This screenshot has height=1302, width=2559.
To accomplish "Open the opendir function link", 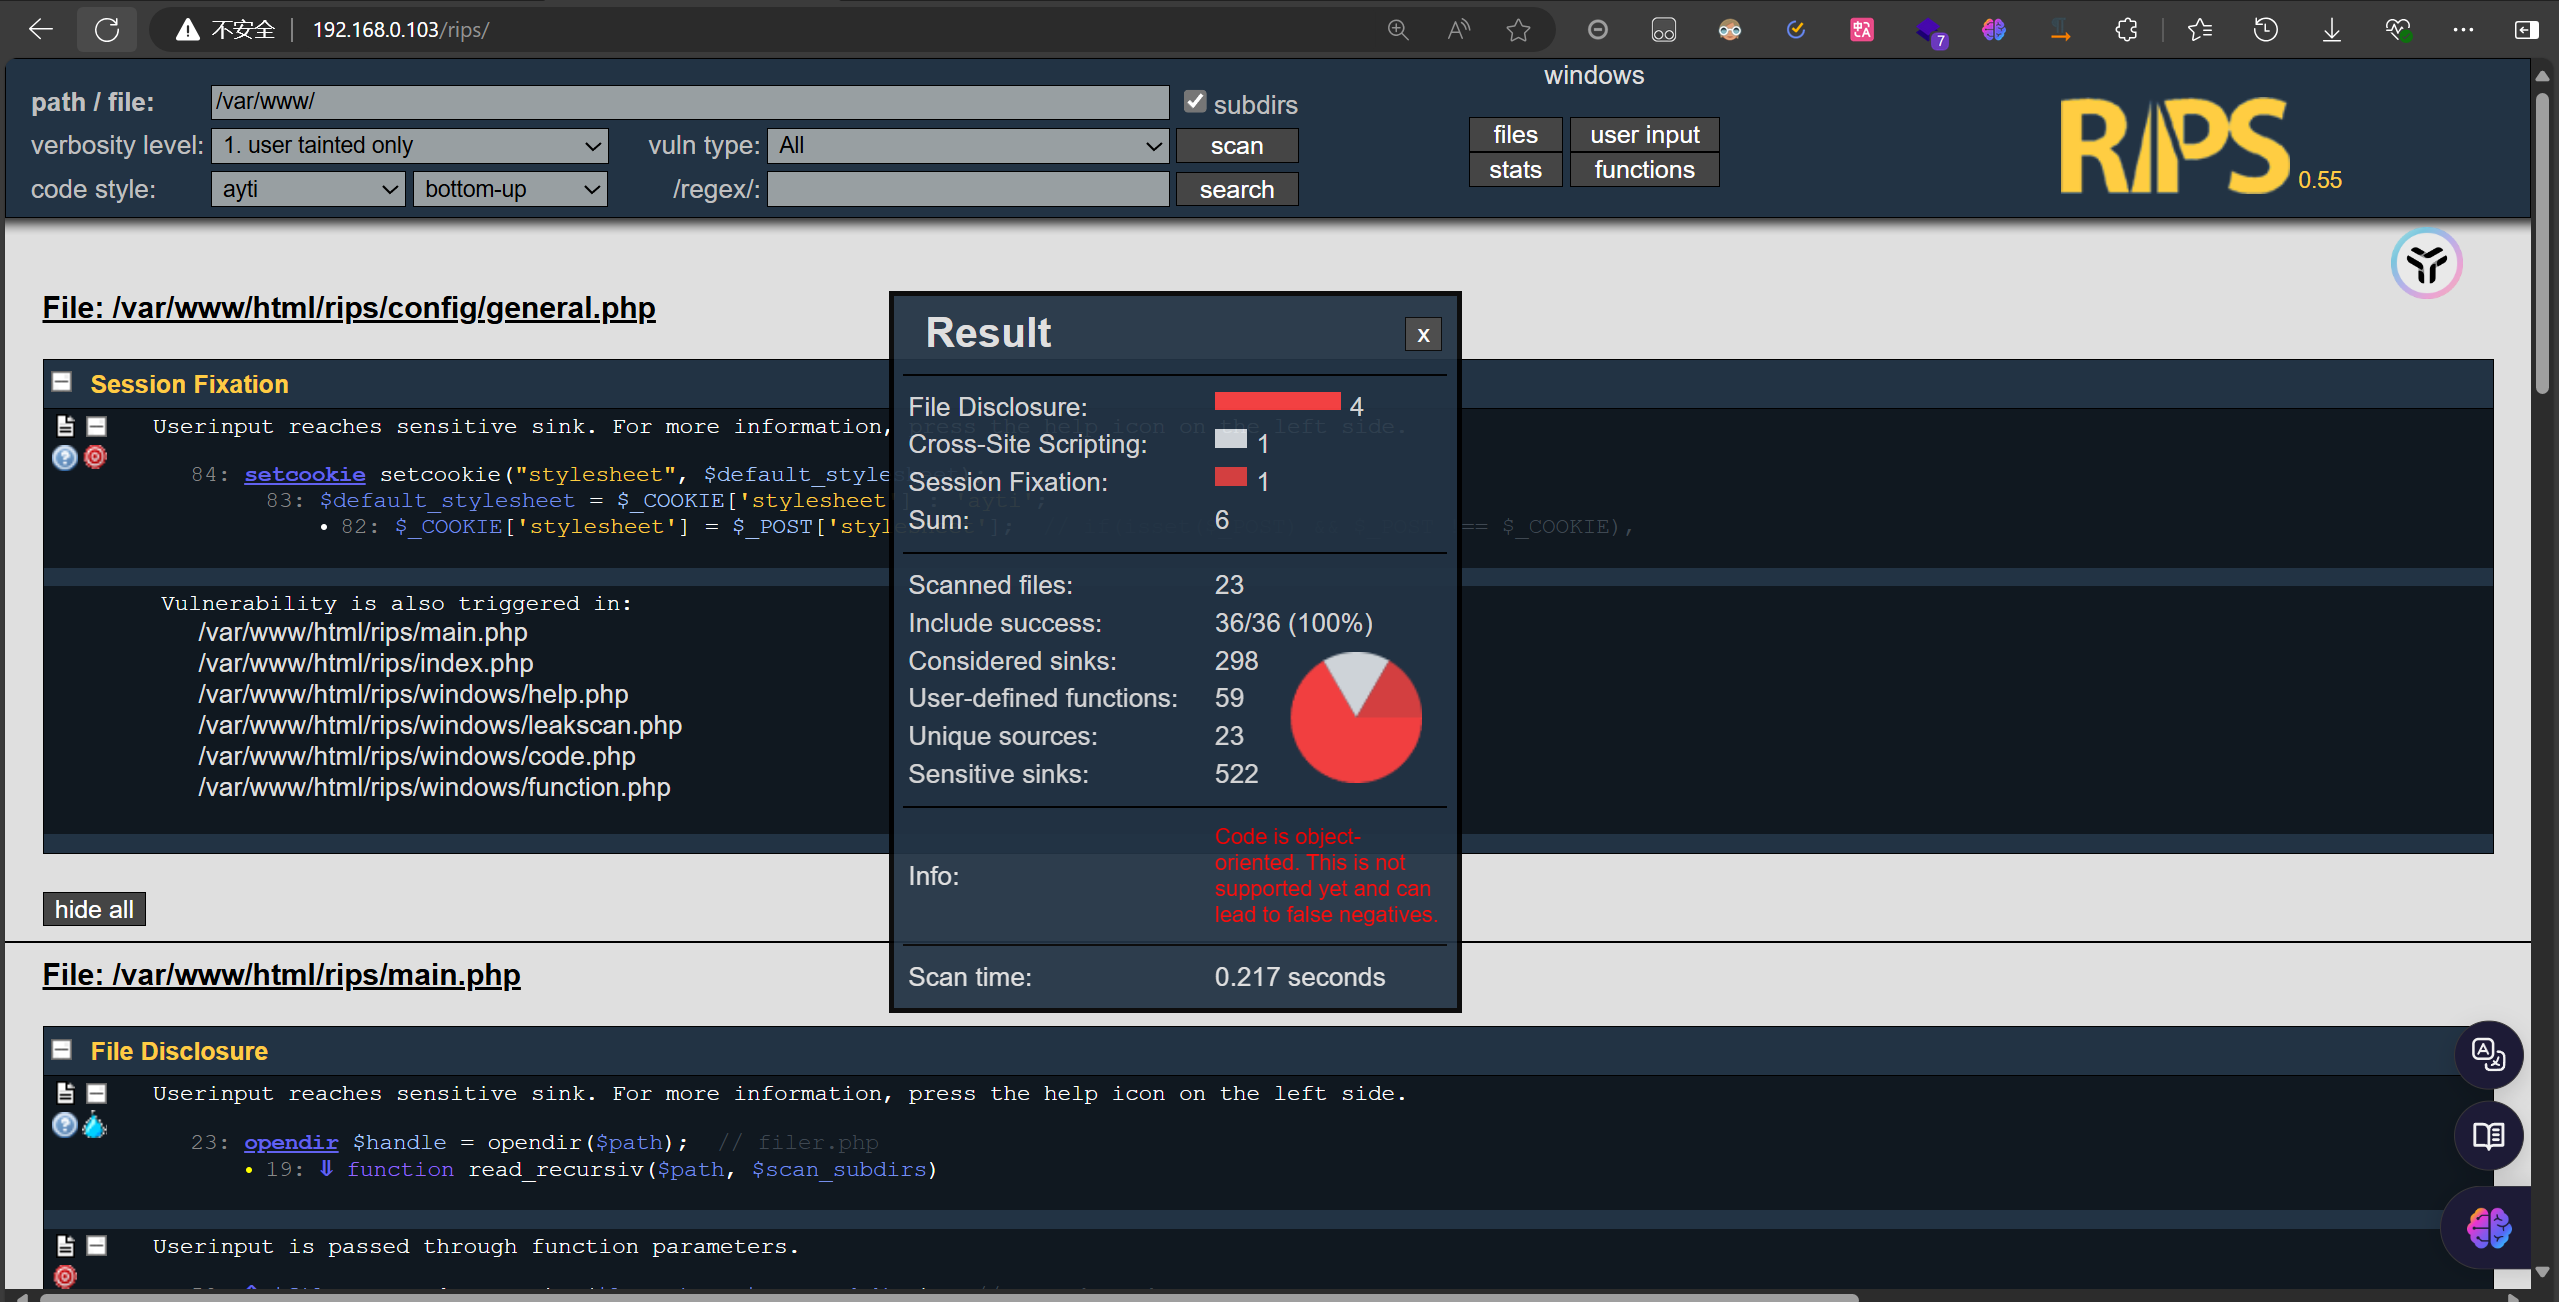I will coord(291,1143).
